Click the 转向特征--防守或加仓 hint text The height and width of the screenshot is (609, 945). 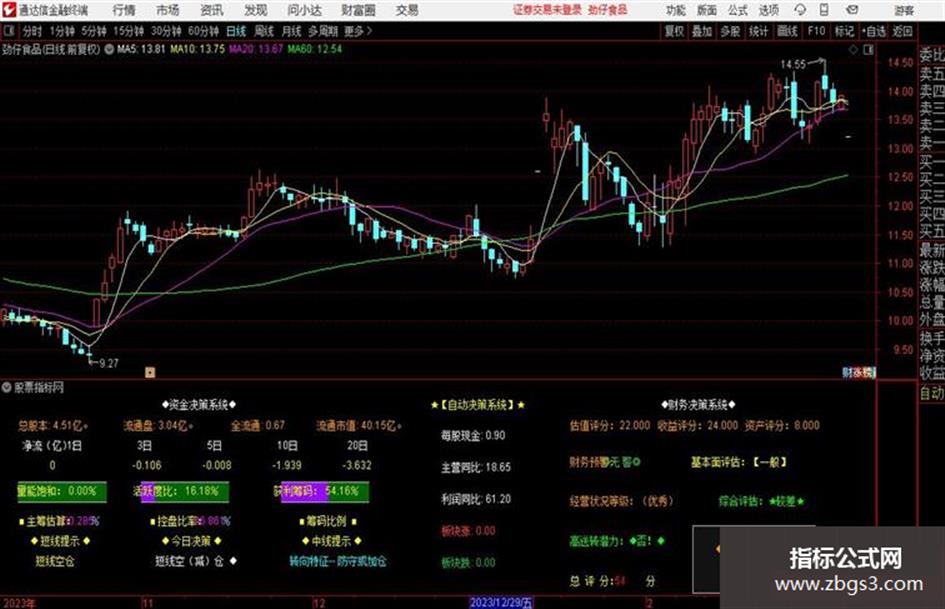338,561
